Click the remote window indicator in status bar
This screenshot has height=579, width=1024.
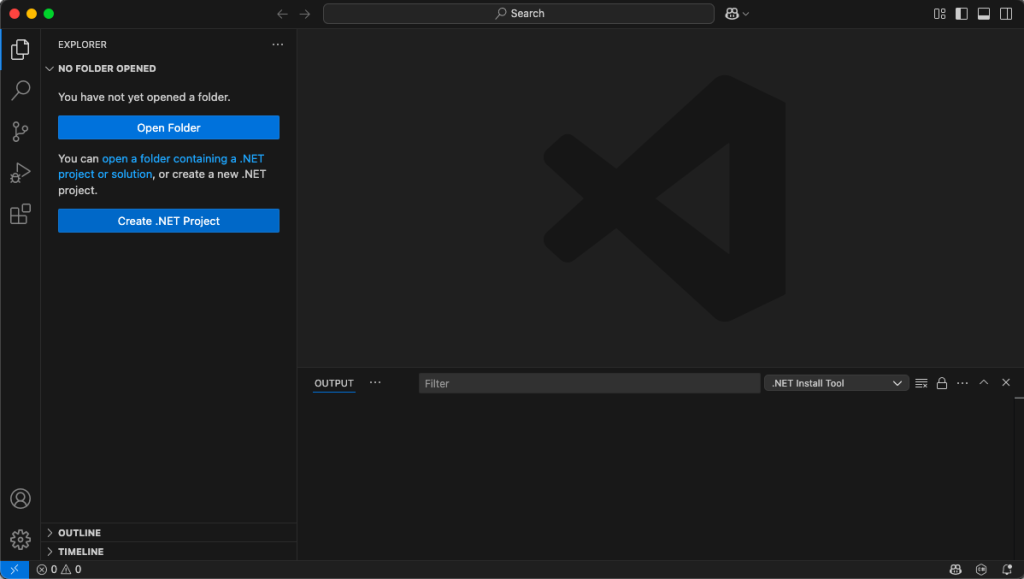point(14,570)
